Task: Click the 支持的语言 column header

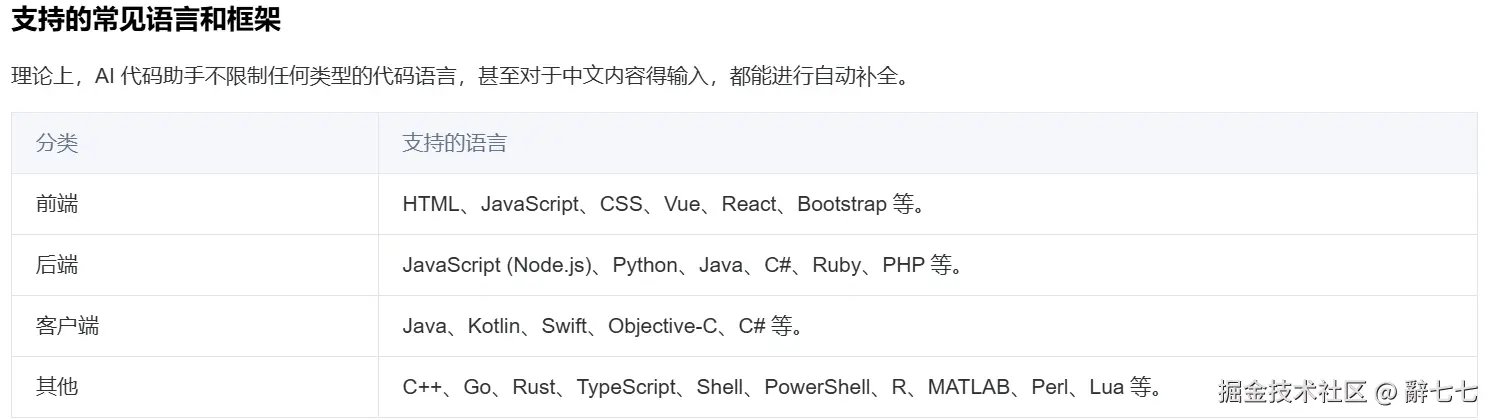Action: point(454,143)
